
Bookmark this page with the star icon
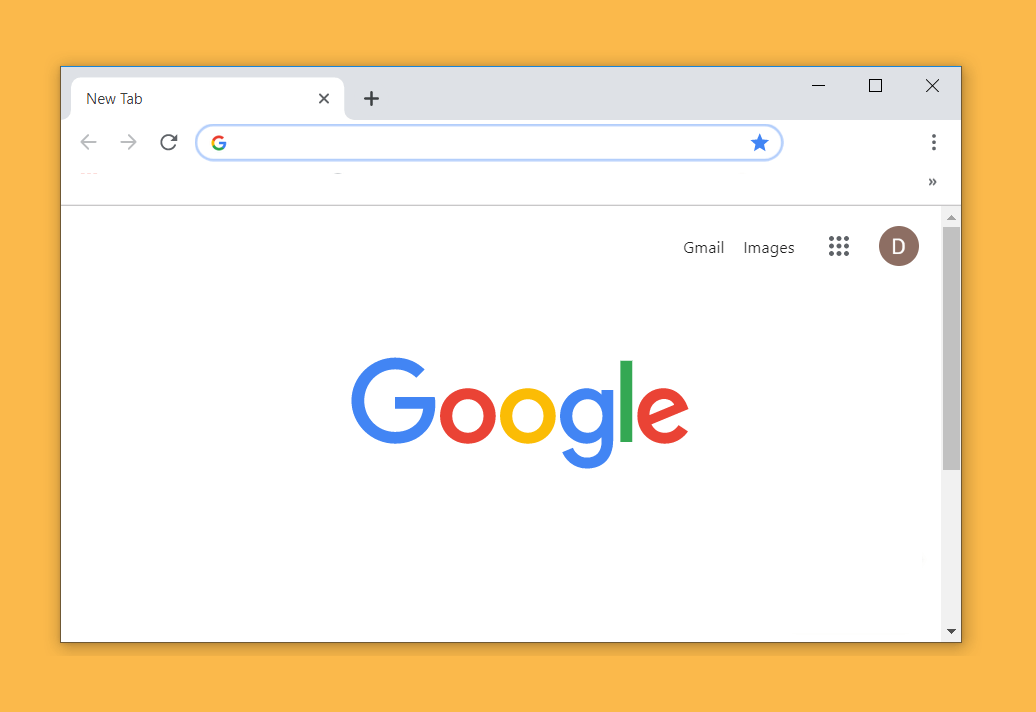[x=759, y=142]
